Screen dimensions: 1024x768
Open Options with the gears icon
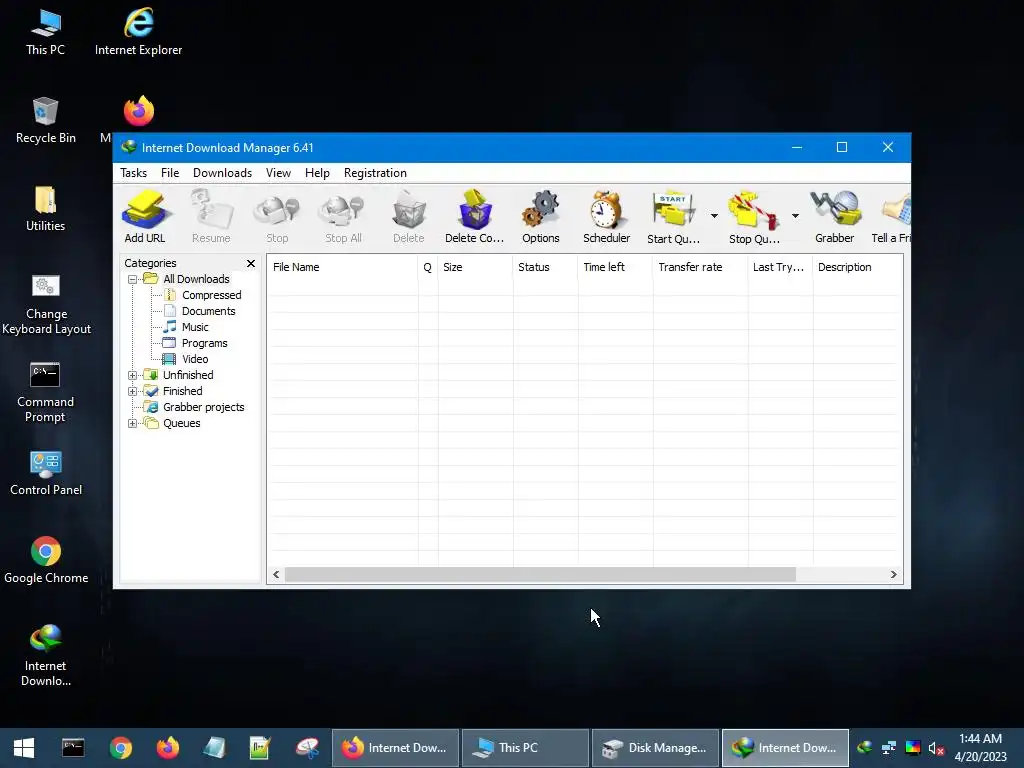click(541, 216)
